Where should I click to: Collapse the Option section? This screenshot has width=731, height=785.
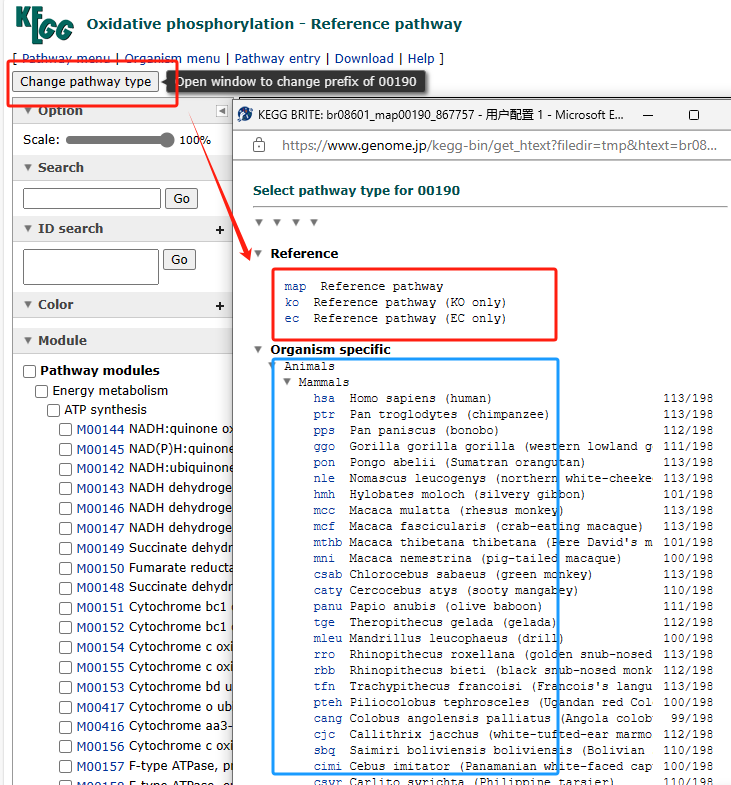28,111
